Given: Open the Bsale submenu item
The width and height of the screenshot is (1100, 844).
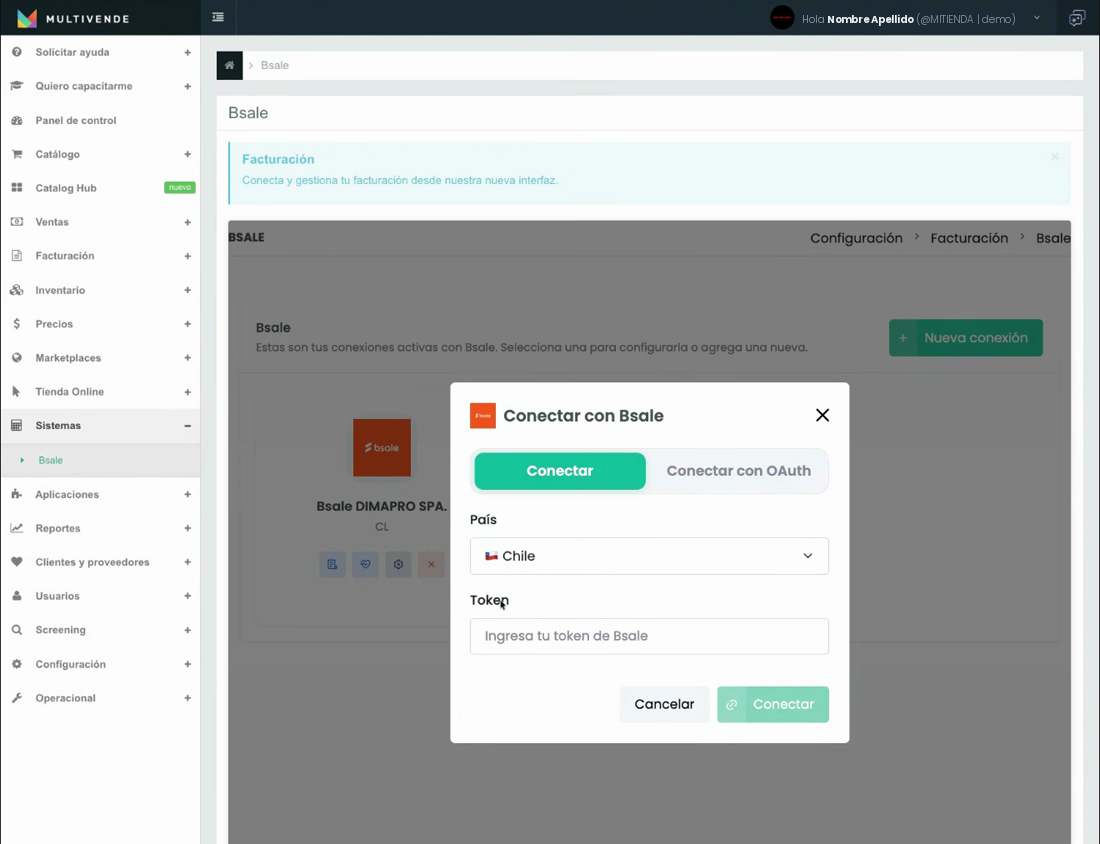Looking at the screenshot, I should pyautogui.click(x=51, y=460).
